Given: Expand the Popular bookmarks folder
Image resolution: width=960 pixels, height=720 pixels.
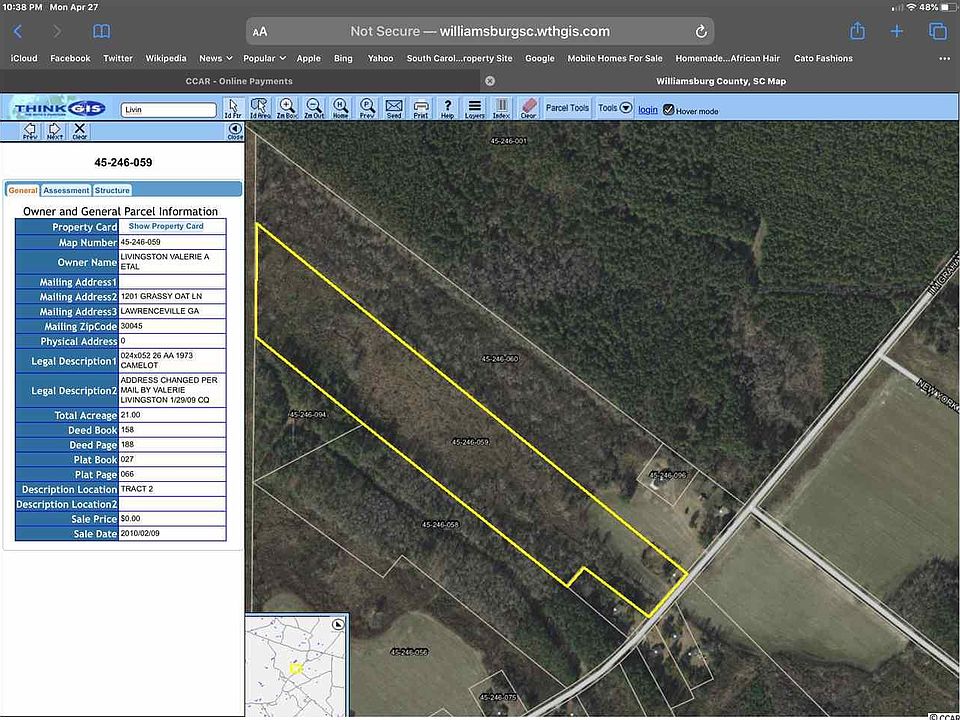Looking at the screenshot, I should point(264,58).
